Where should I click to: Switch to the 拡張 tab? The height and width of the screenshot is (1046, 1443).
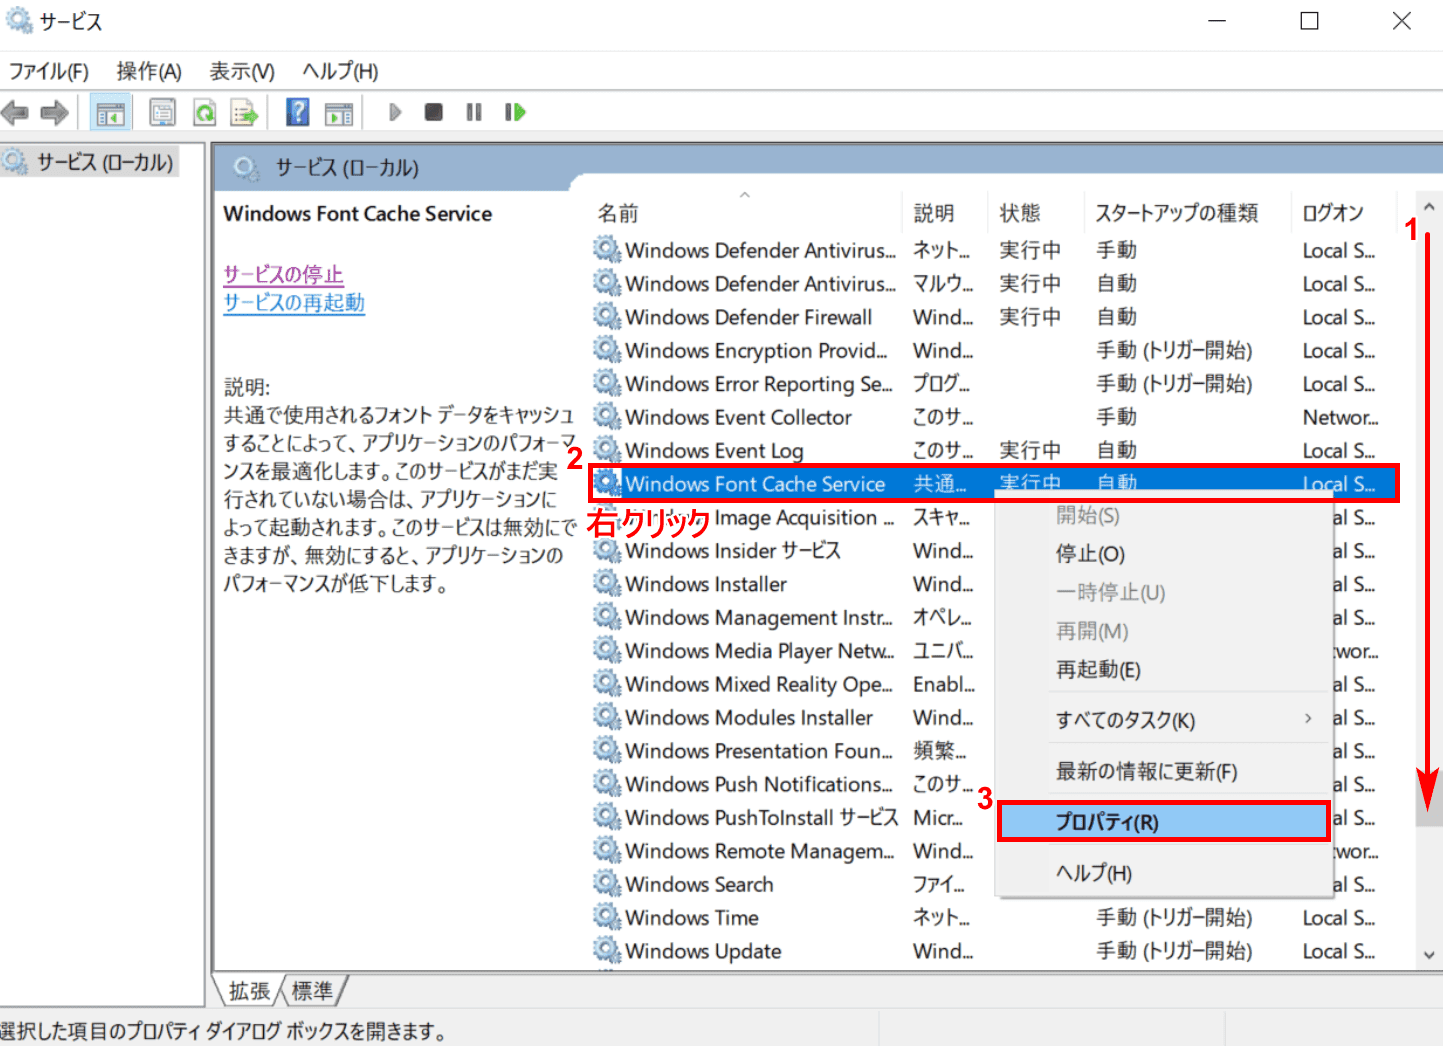point(249,991)
